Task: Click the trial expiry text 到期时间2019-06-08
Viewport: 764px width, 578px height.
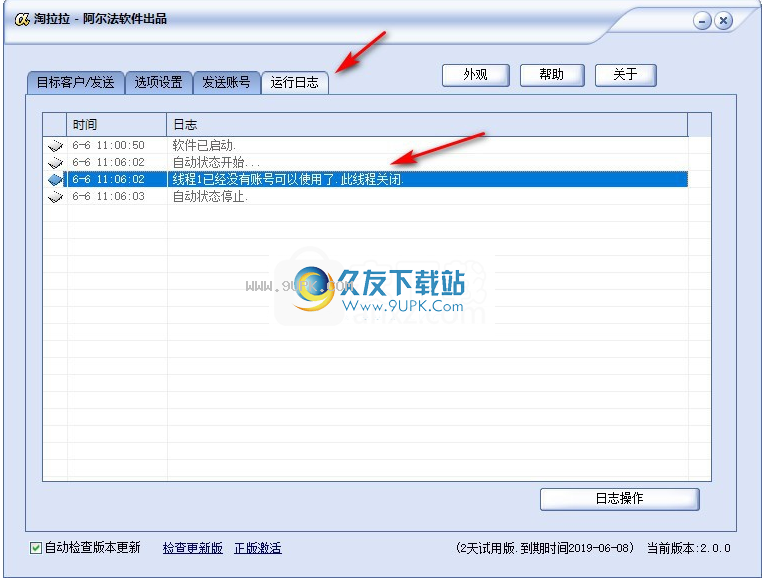Action: point(574,548)
